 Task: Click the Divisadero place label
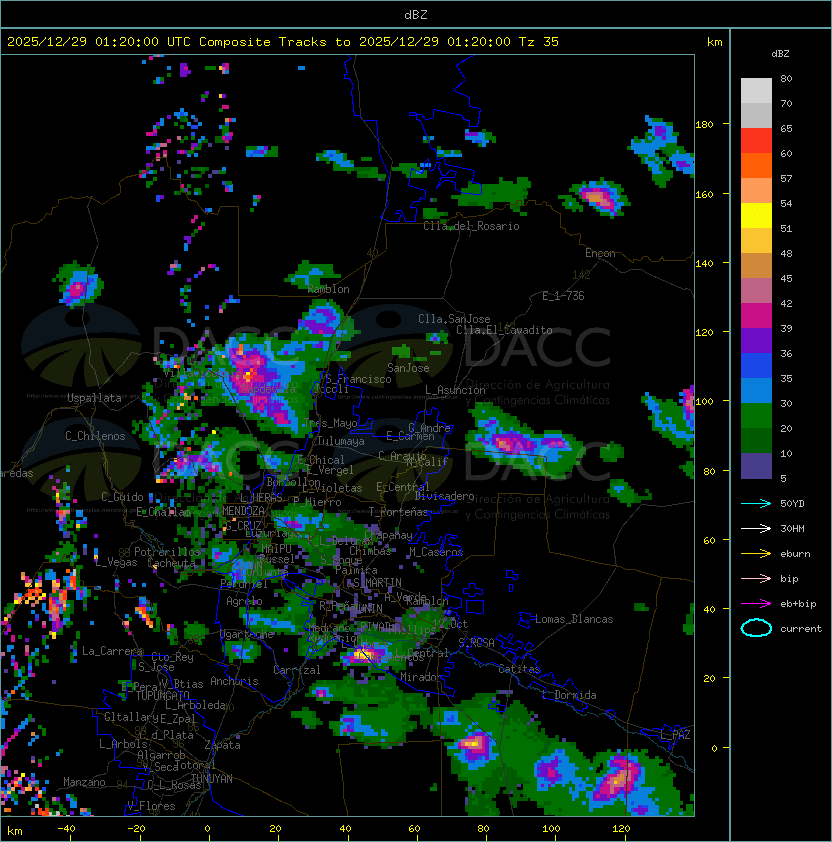coord(445,496)
